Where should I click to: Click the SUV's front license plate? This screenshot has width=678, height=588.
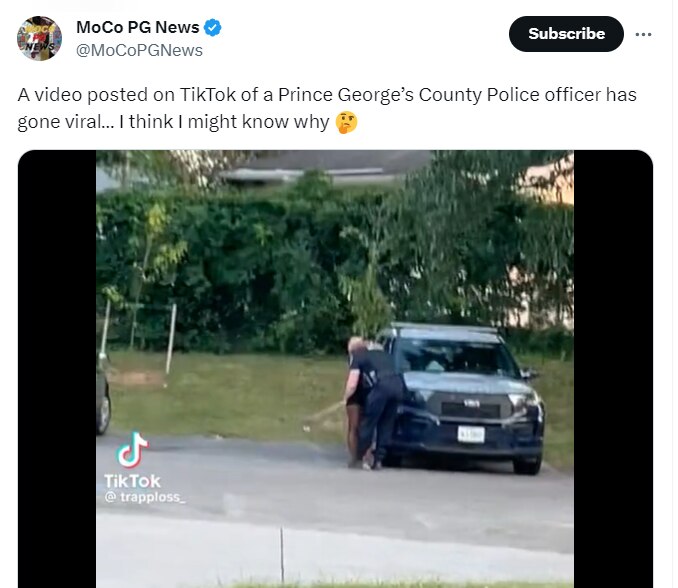point(471,435)
